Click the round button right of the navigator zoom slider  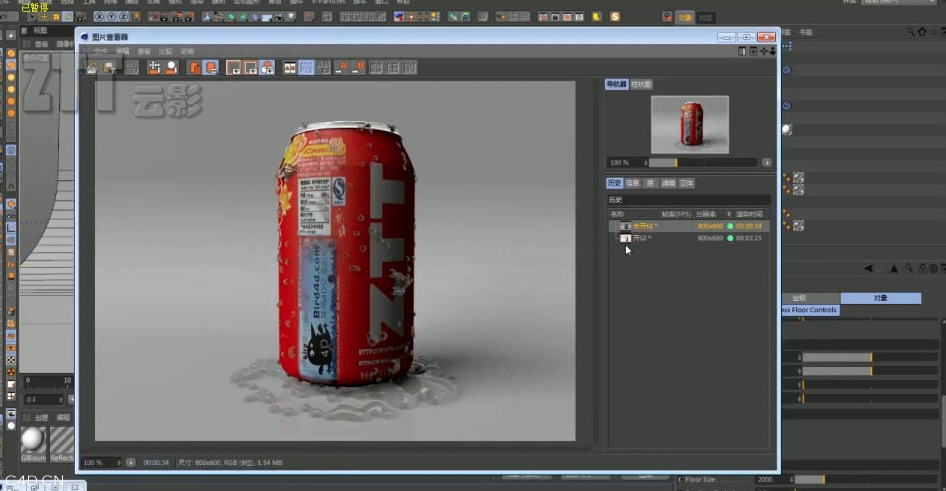coord(767,162)
